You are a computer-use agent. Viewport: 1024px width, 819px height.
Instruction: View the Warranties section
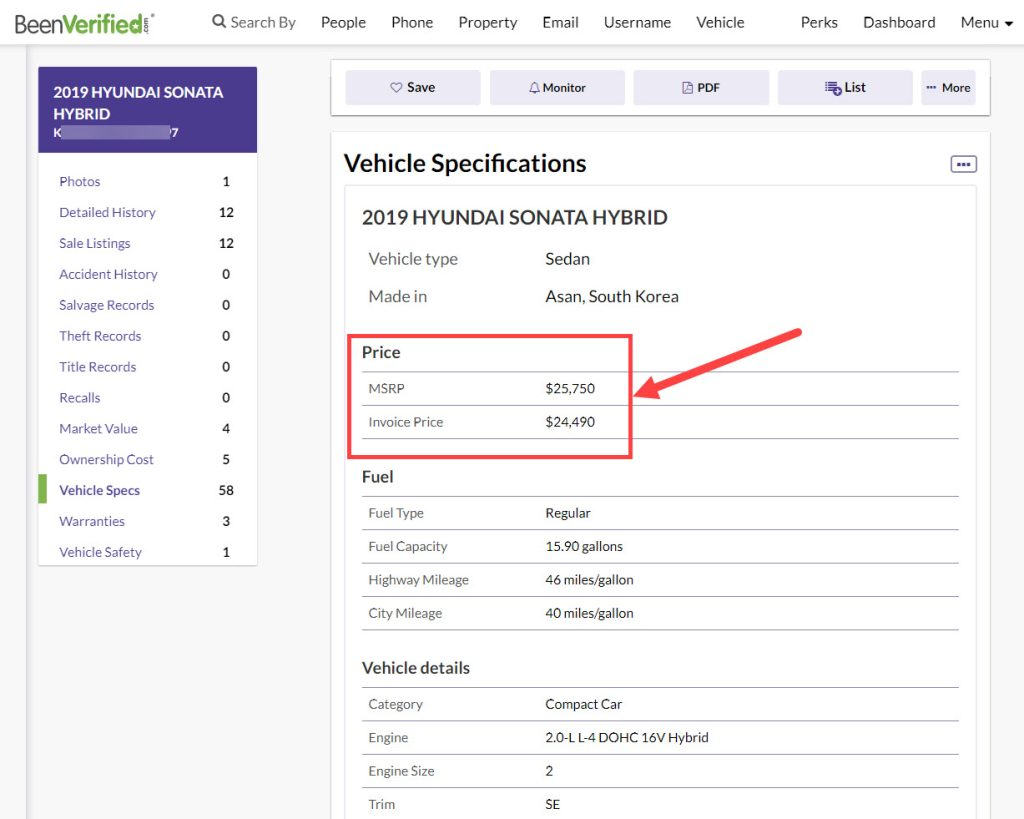[92, 521]
